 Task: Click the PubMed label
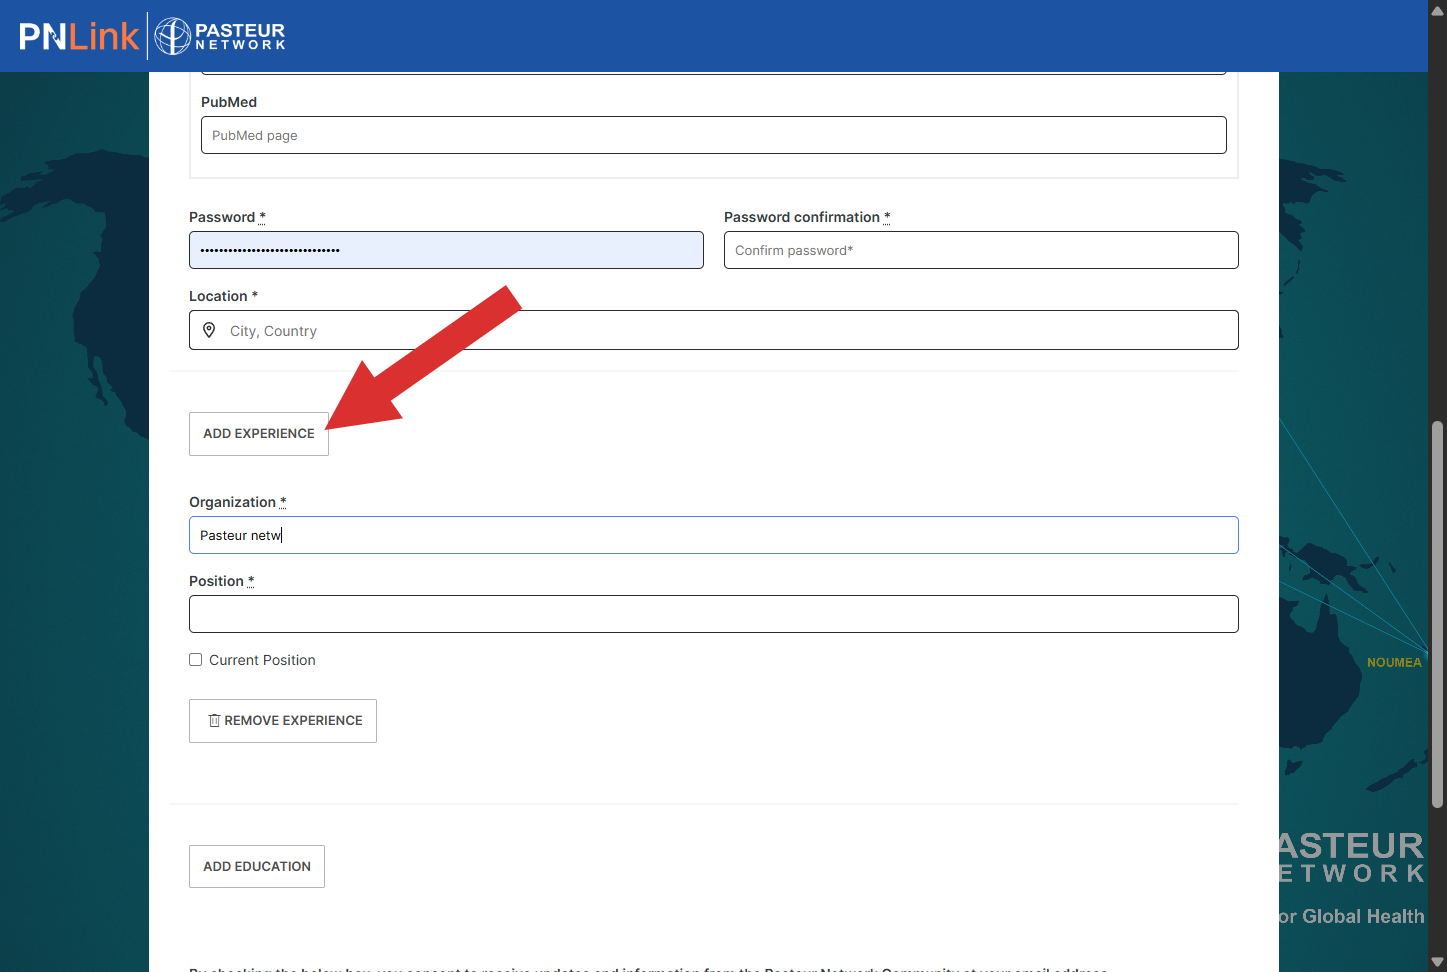(229, 102)
